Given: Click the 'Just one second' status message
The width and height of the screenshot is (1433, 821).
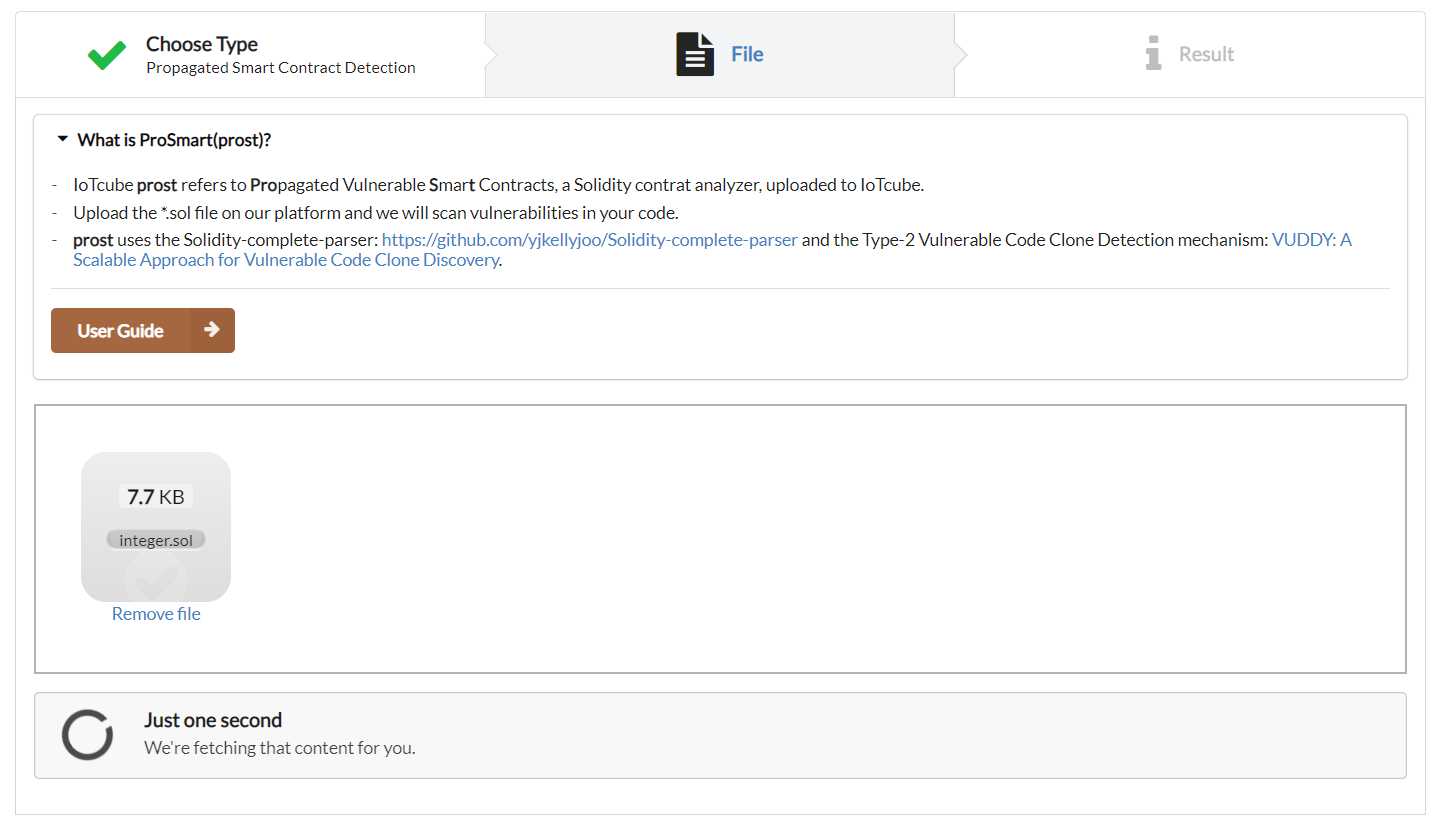Looking at the screenshot, I should tap(213, 720).
